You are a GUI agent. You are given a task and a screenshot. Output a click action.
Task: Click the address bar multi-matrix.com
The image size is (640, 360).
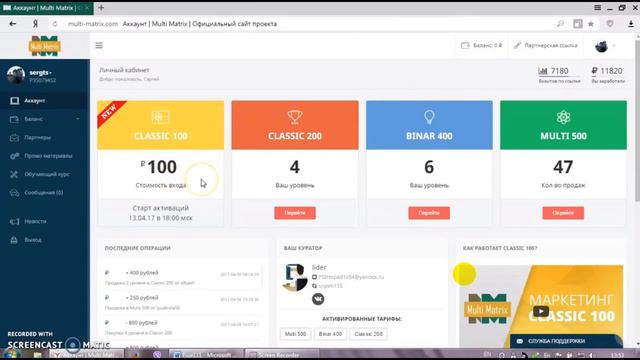pyautogui.click(x=93, y=24)
